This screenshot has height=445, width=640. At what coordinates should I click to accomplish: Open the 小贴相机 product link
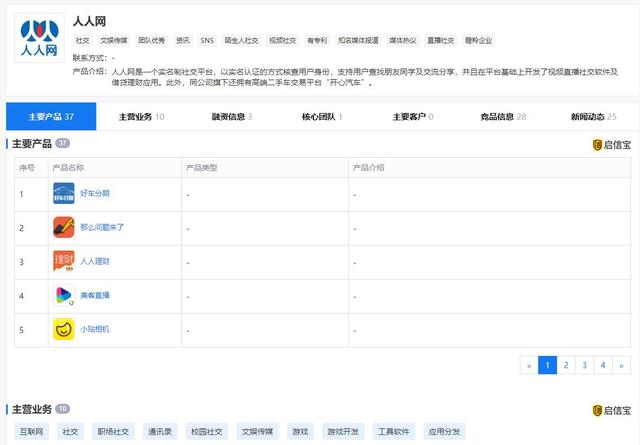click(95, 329)
